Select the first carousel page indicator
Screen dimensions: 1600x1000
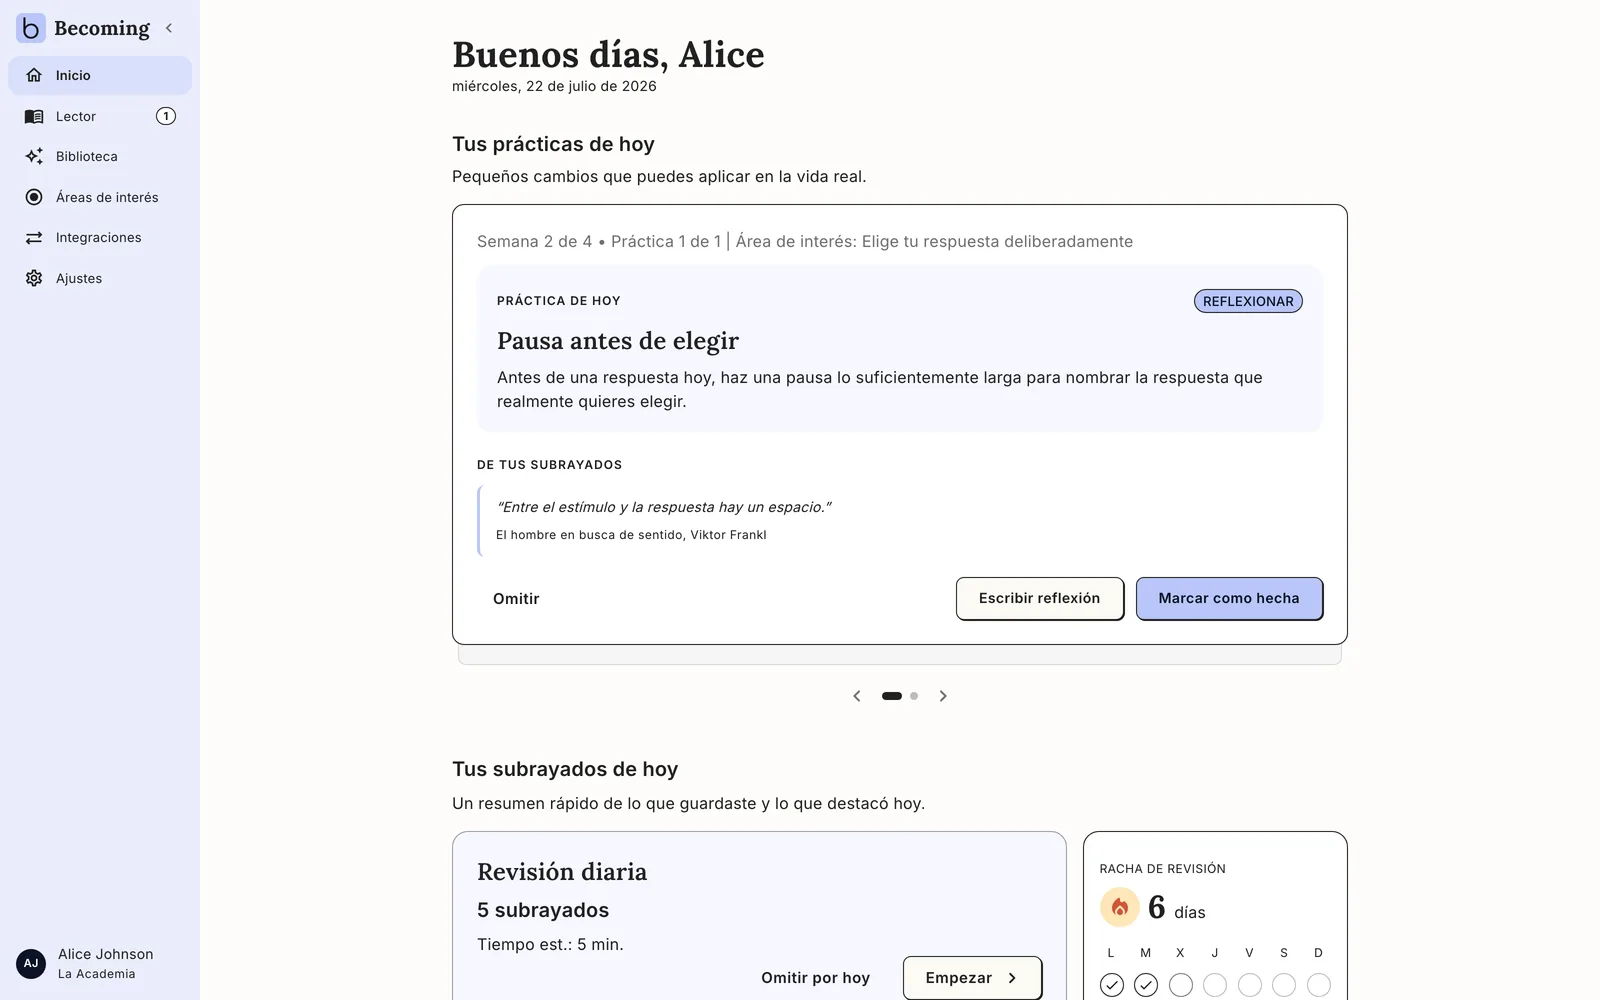pos(892,696)
